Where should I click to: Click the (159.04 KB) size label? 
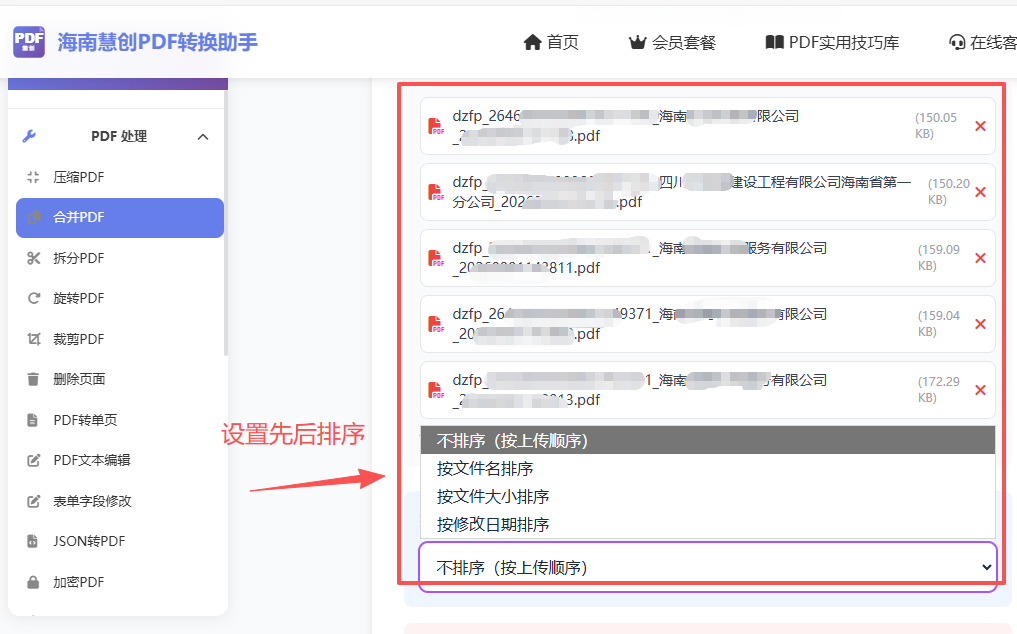939,323
